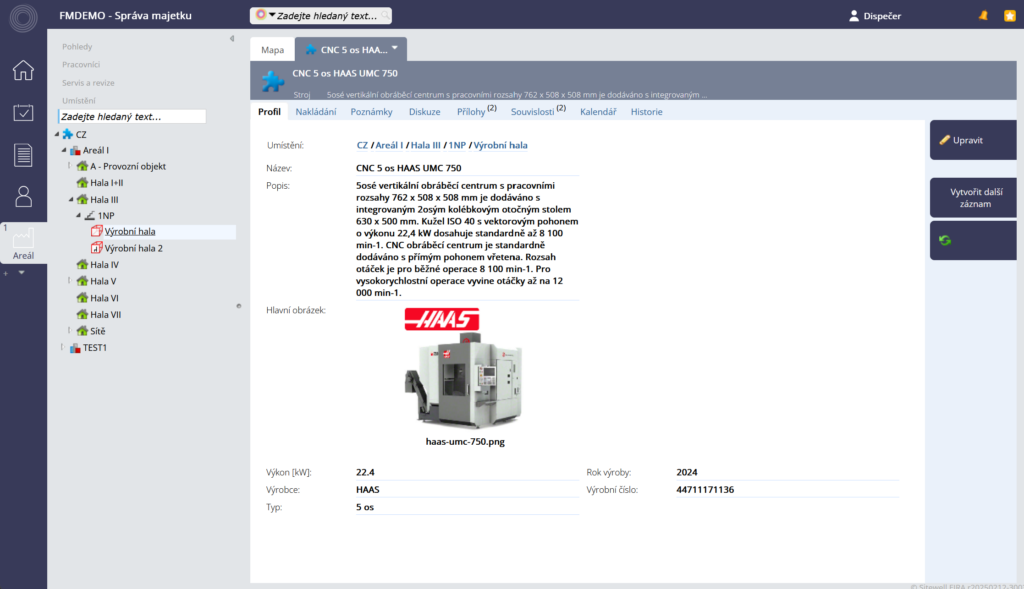Click the Hala III house icon

82,199
